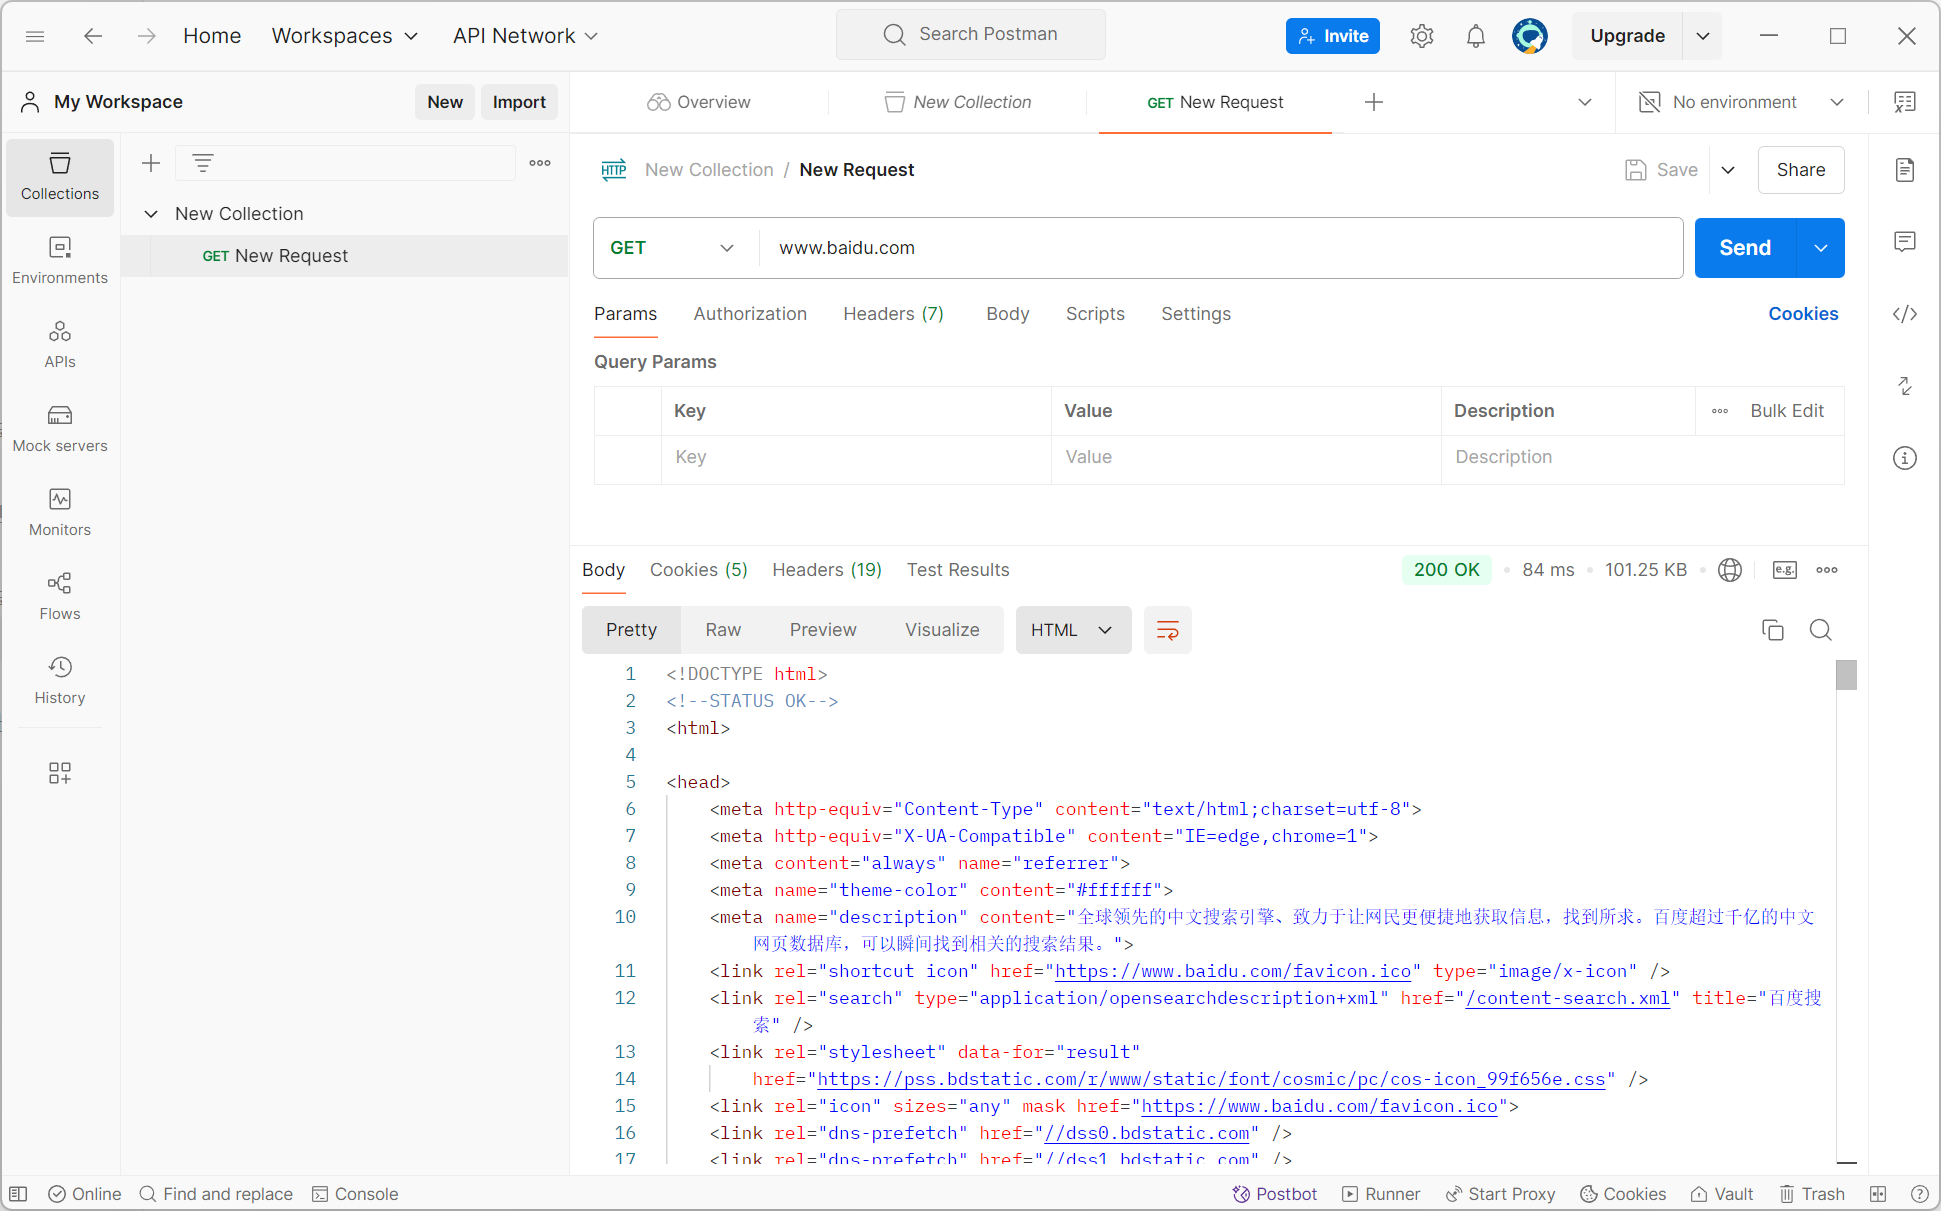
Task: Click the network globe icon in response
Action: [1730, 570]
